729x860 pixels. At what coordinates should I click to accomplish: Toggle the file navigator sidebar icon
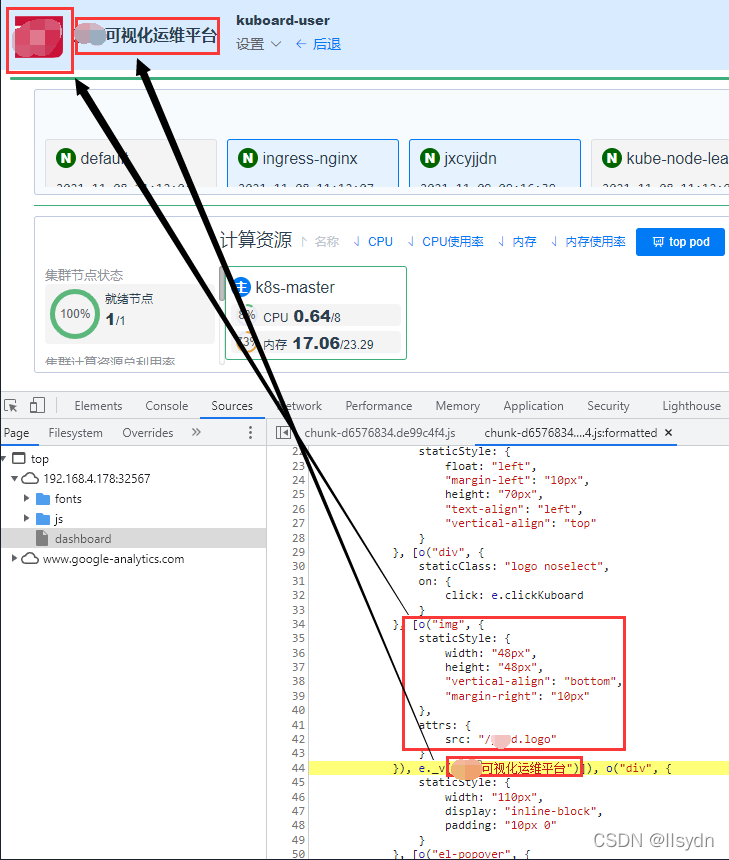[x=283, y=433]
